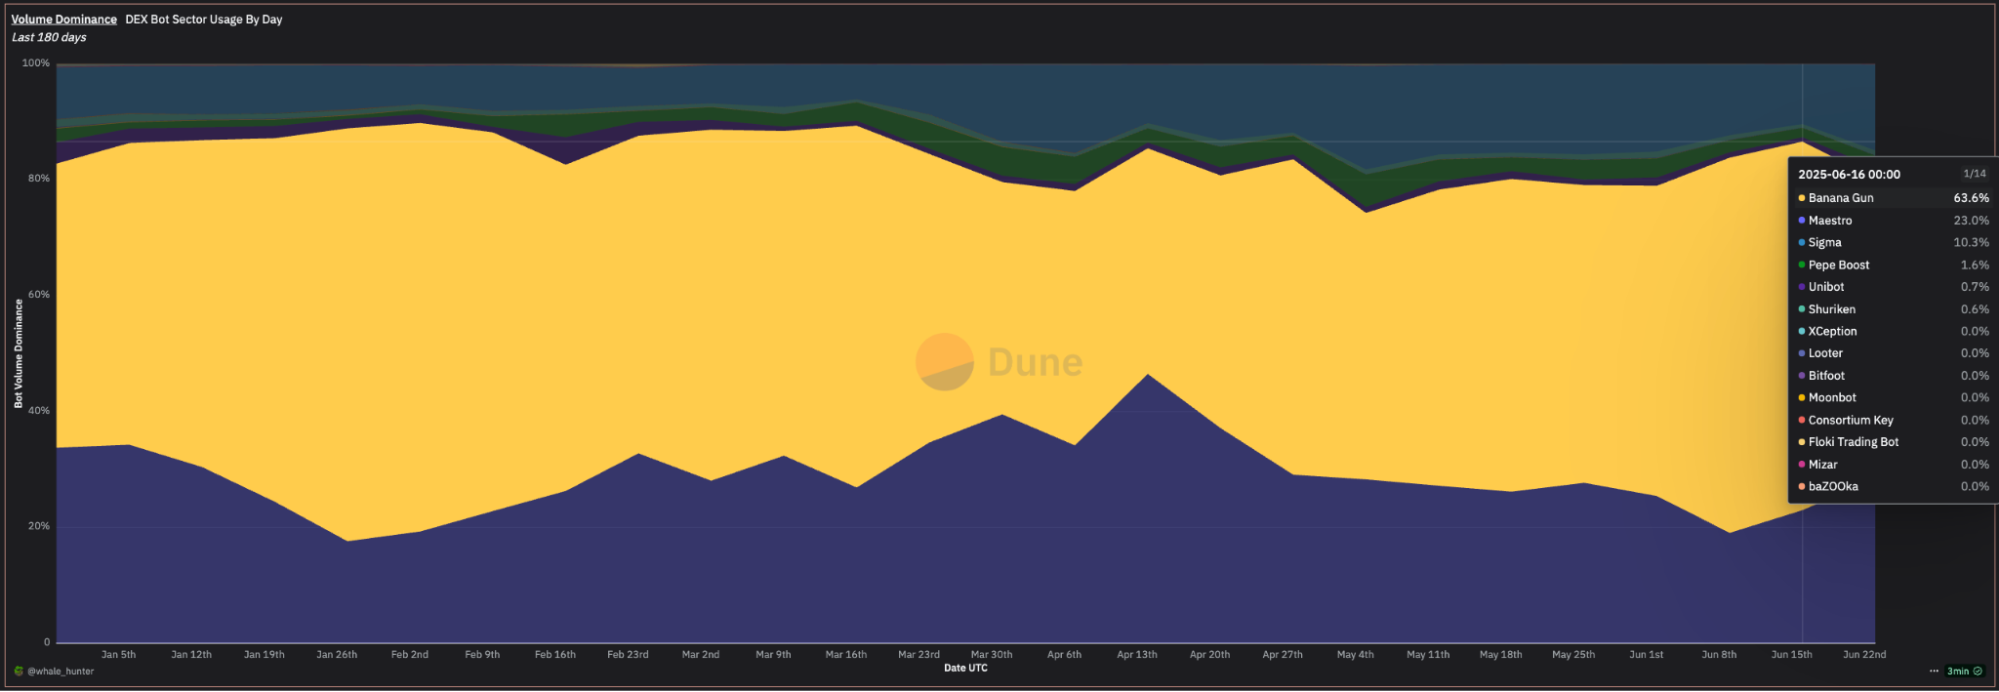The image size is (1999, 692).
Task: Select the Consortium Key row in tooltip
Action: 1893,420
